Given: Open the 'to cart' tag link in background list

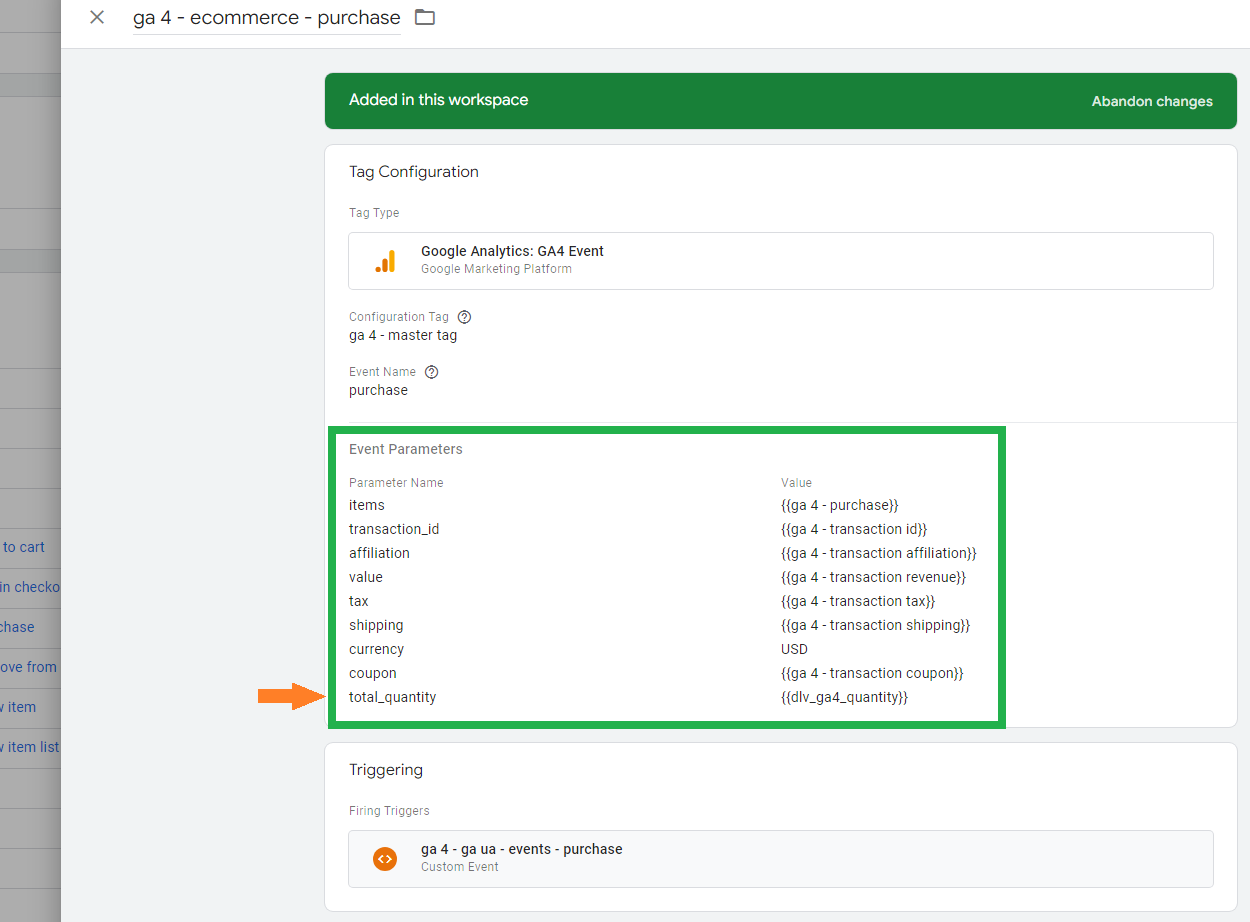Looking at the screenshot, I should 22,547.
